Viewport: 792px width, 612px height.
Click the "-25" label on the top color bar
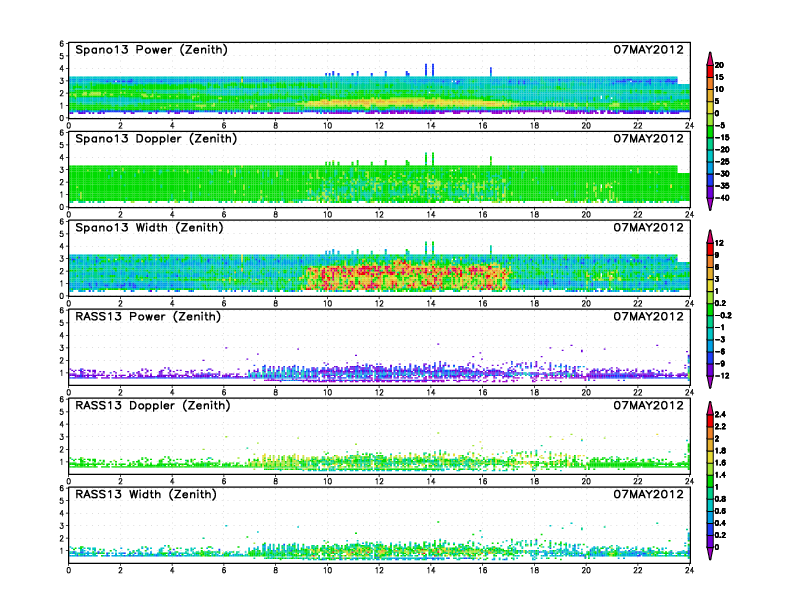(x=722, y=162)
